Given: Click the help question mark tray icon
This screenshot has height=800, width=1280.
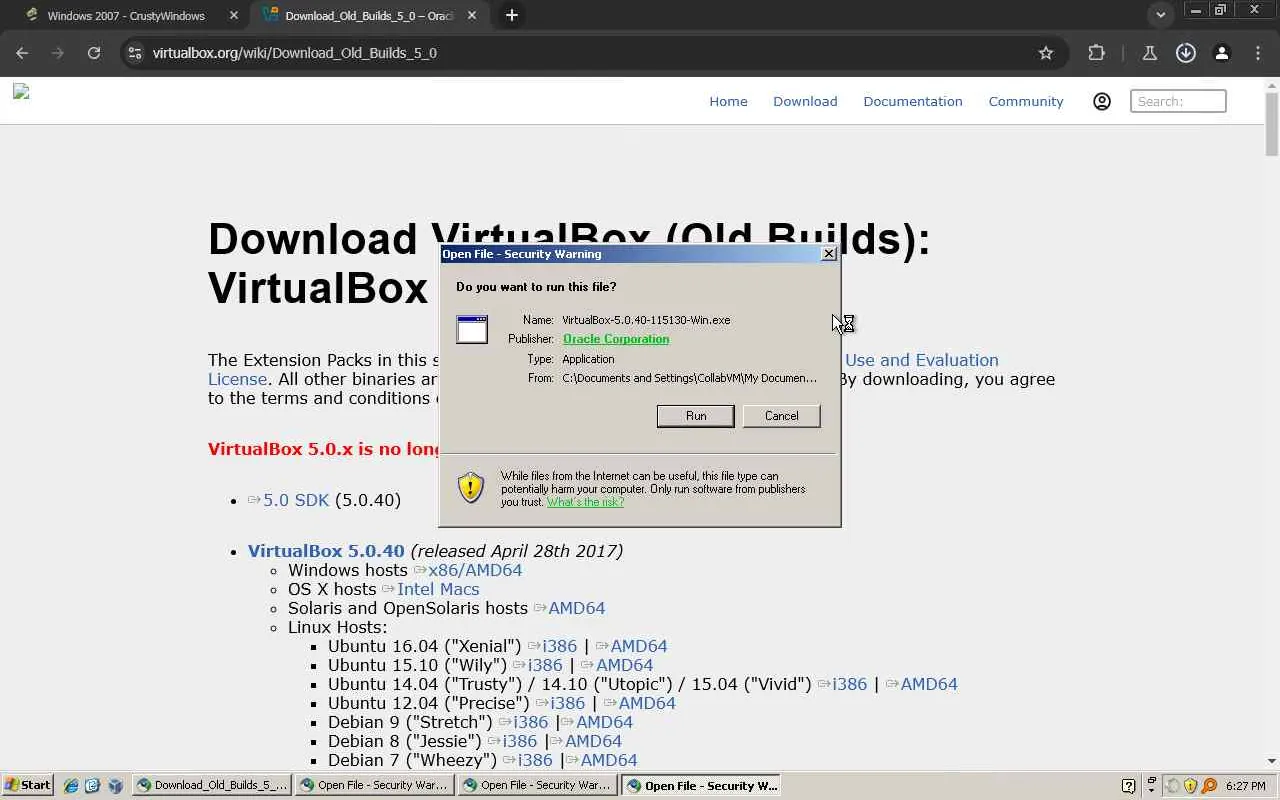Looking at the screenshot, I should click(x=1129, y=786).
